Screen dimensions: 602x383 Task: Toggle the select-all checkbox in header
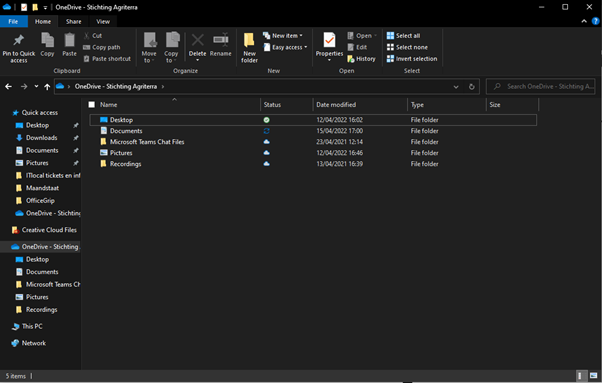coord(91,105)
